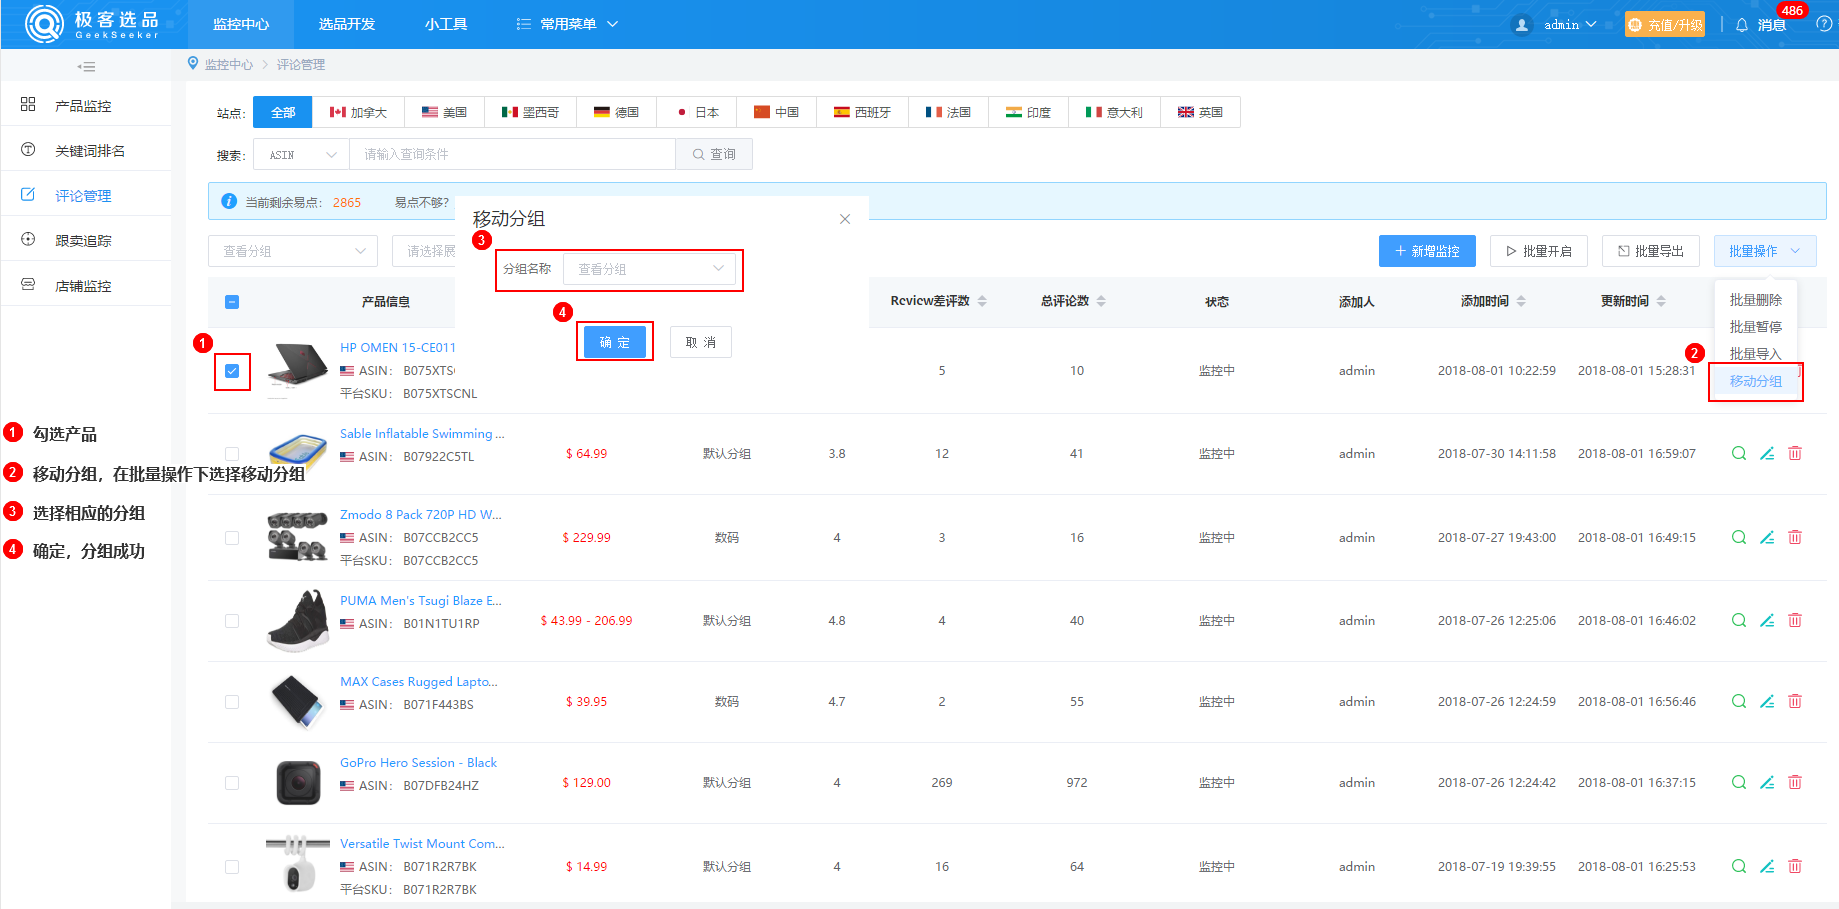View details for Sable Inflatable Swimming row
The height and width of the screenshot is (909, 1839).
1739,453
